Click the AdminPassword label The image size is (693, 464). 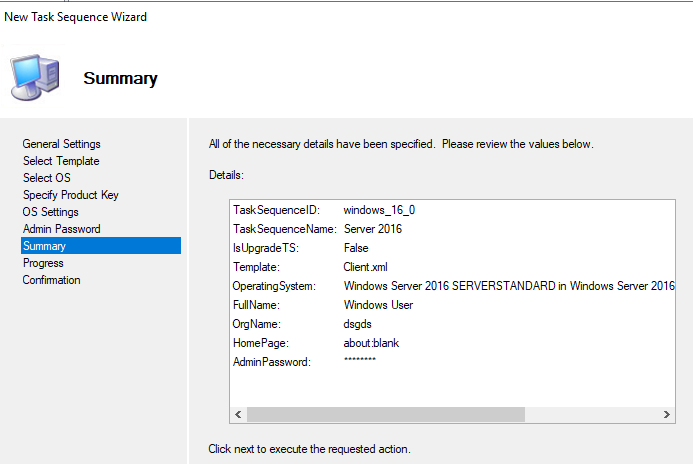[x=272, y=362]
